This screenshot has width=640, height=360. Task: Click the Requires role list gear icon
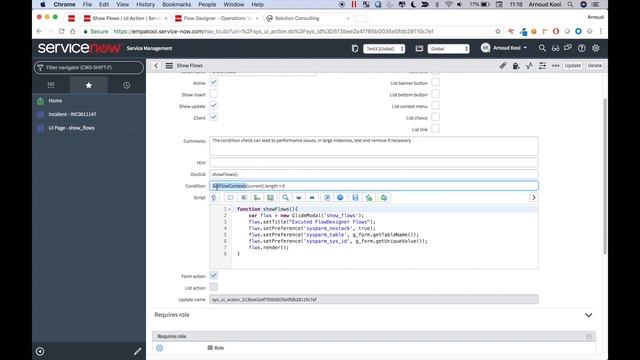(x=160, y=348)
